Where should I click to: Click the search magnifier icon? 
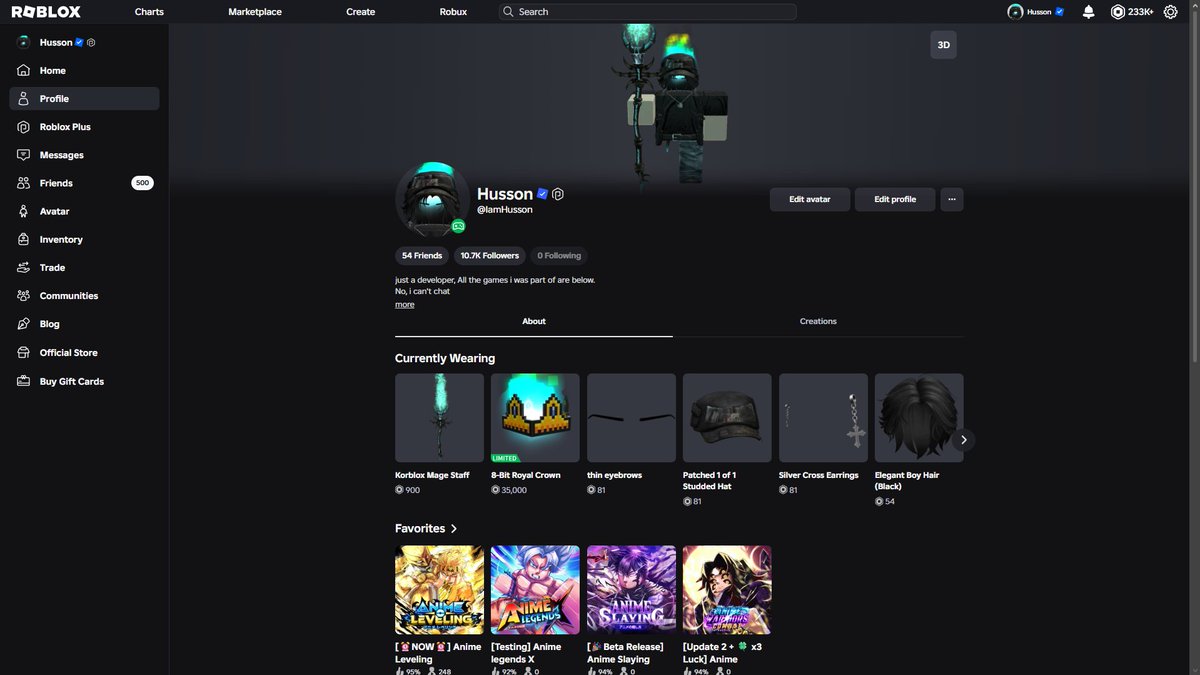pos(509,12)
